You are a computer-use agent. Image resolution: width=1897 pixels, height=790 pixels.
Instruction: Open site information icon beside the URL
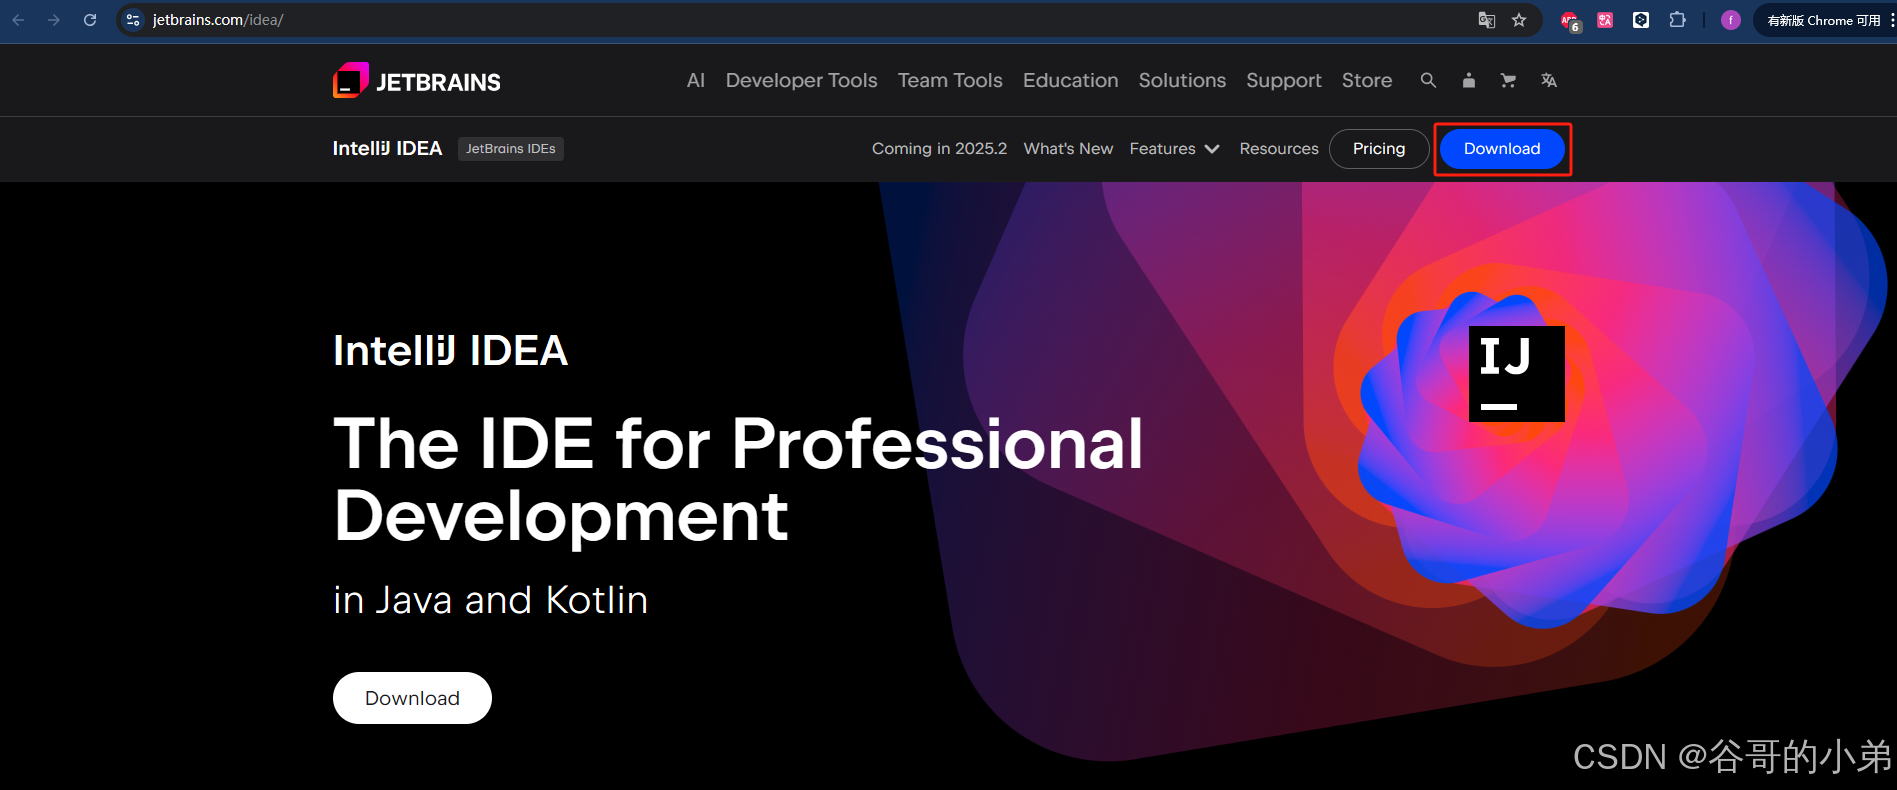point(133,20)
